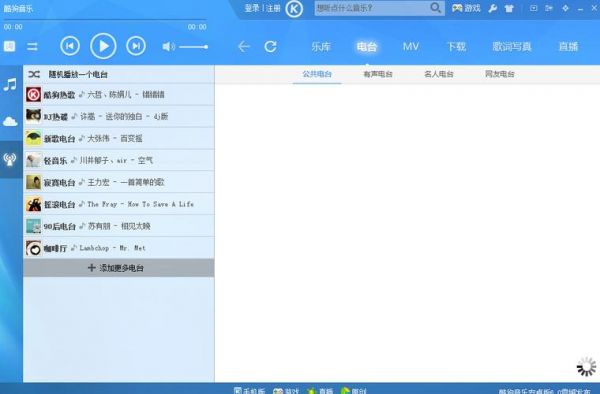Select the 摇滚电台 radio station
The width and height of the screenshot is (600, 394).
[119, 204]
